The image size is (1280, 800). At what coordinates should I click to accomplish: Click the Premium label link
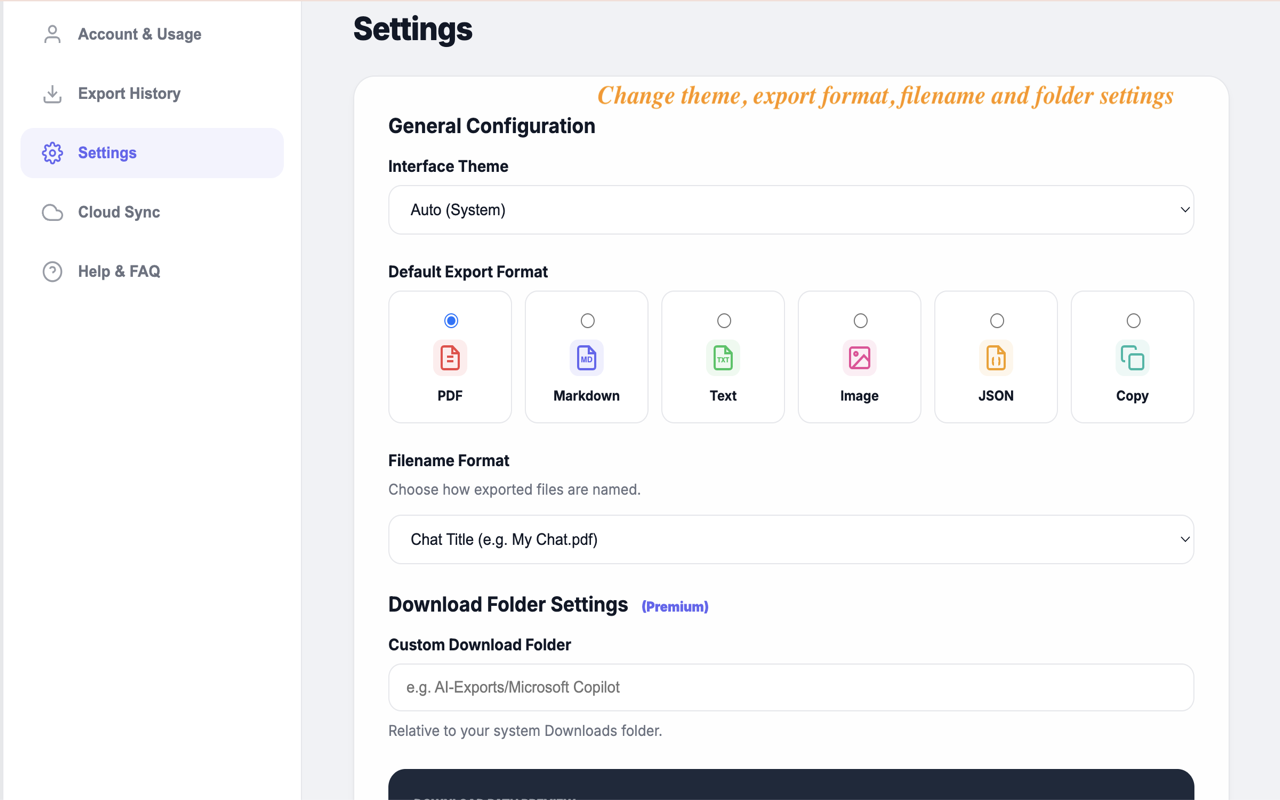pyautogui.click(x=675, y=607)
